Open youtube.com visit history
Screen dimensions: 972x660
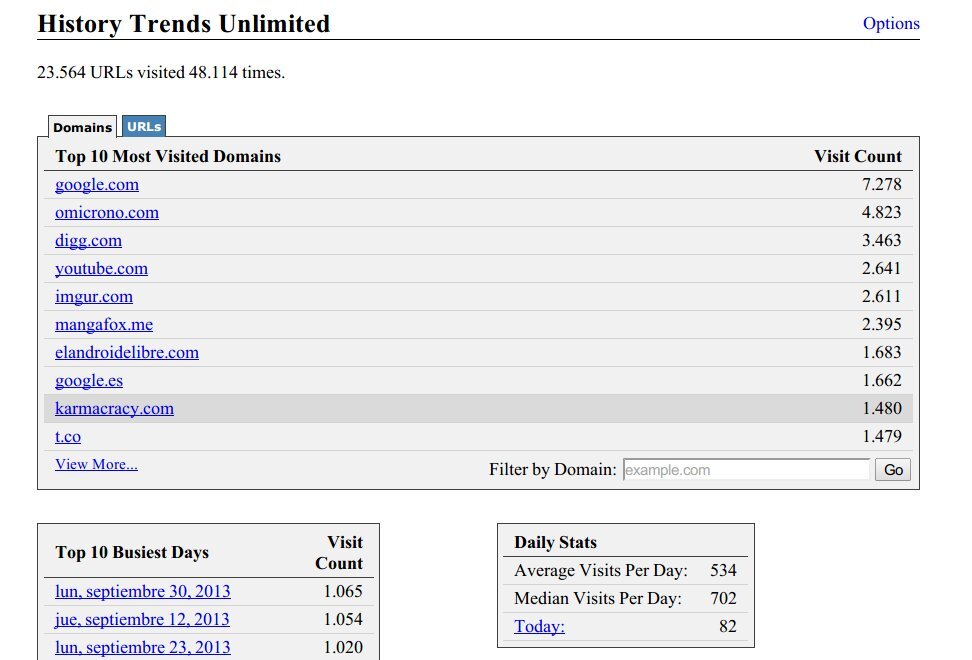tap(101, 268)
